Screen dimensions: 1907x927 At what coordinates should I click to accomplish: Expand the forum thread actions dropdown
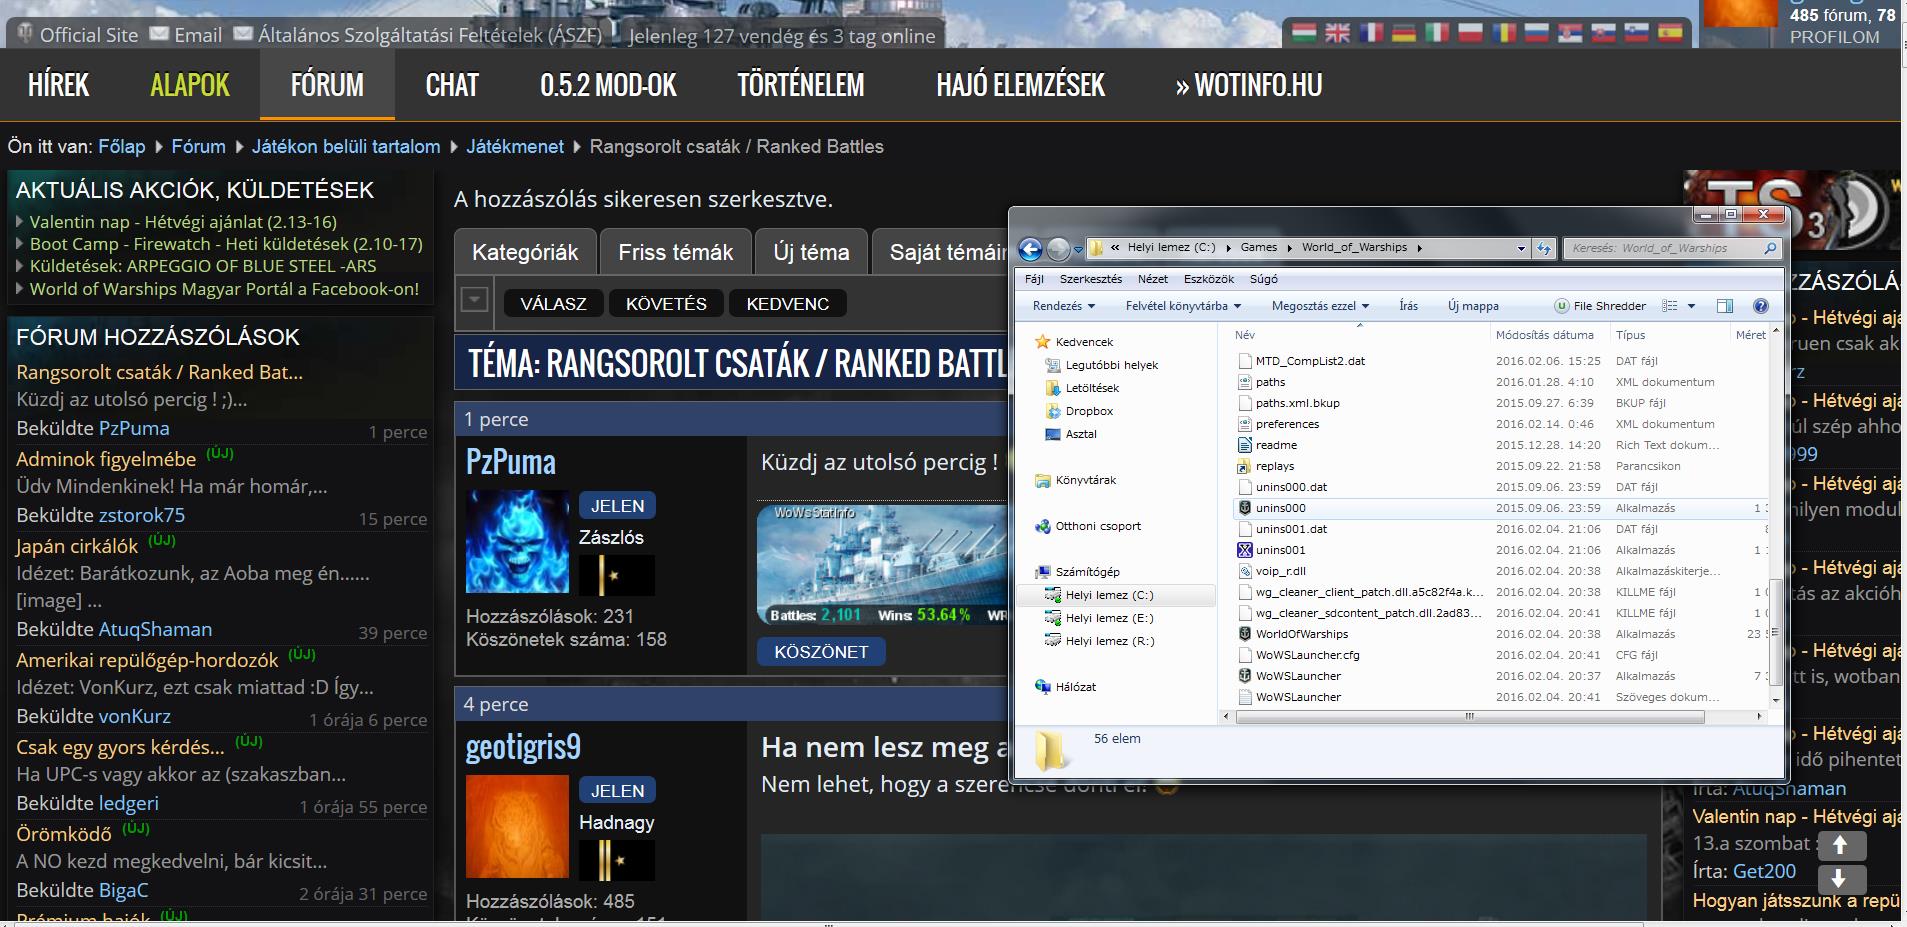point(474,300)
